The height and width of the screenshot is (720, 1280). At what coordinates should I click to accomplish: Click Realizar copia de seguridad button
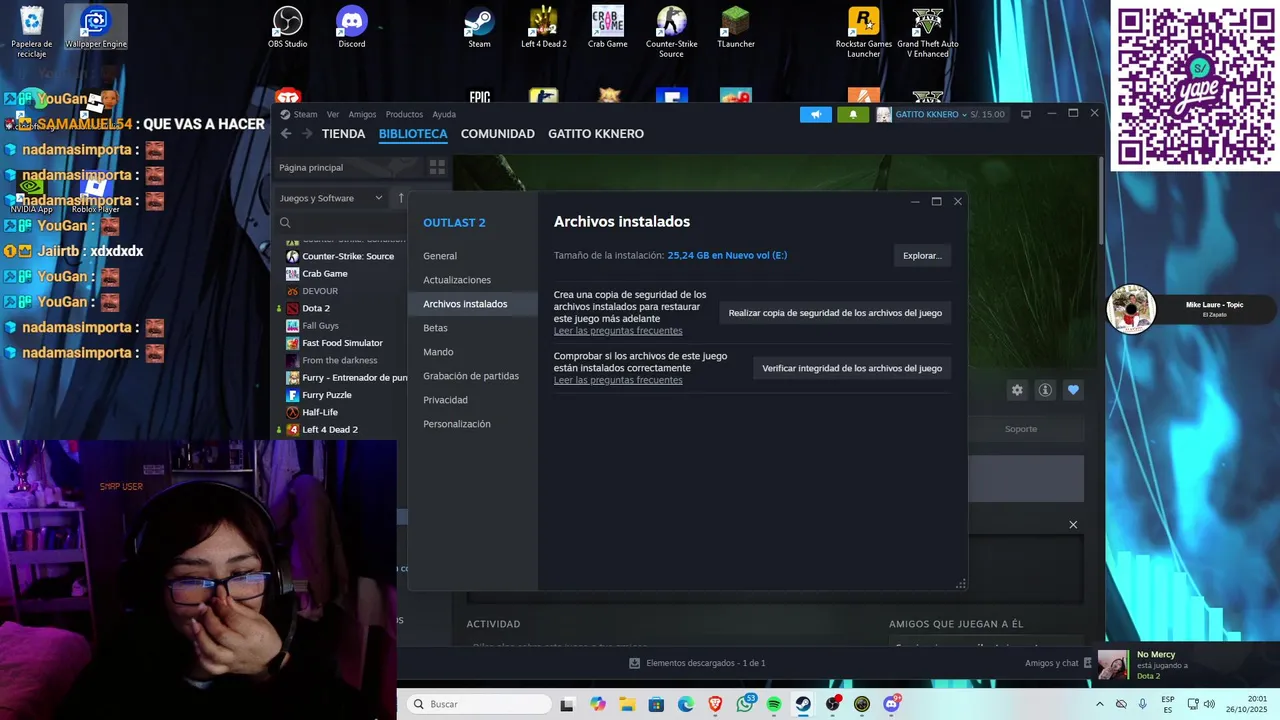coord(835,313)
